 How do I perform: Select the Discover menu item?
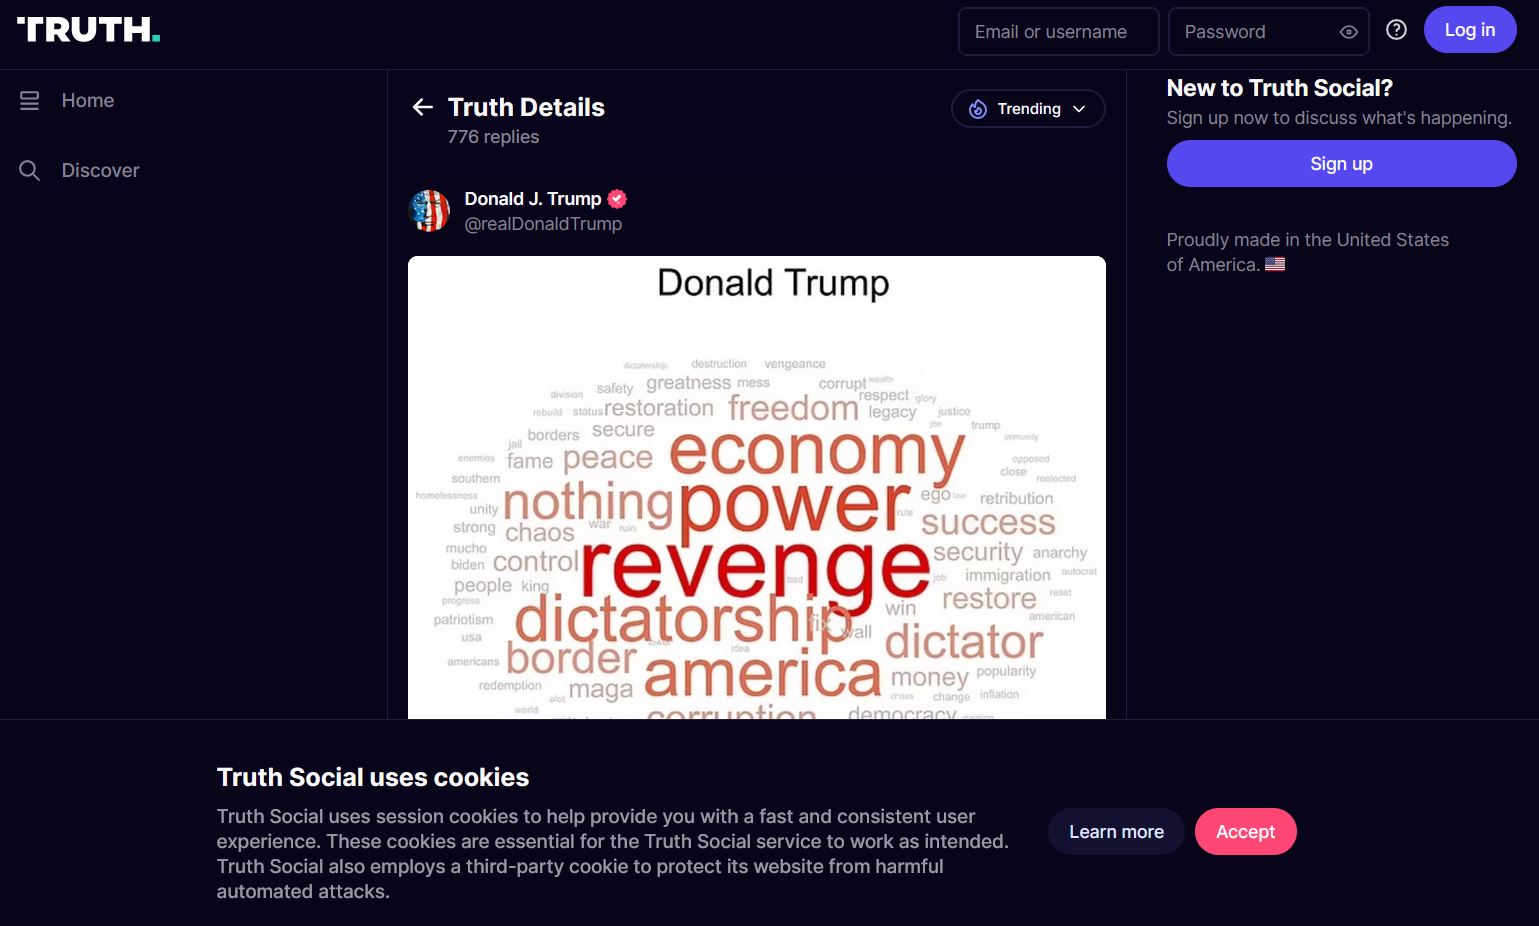pyautogui.click(x=101, y=171)
